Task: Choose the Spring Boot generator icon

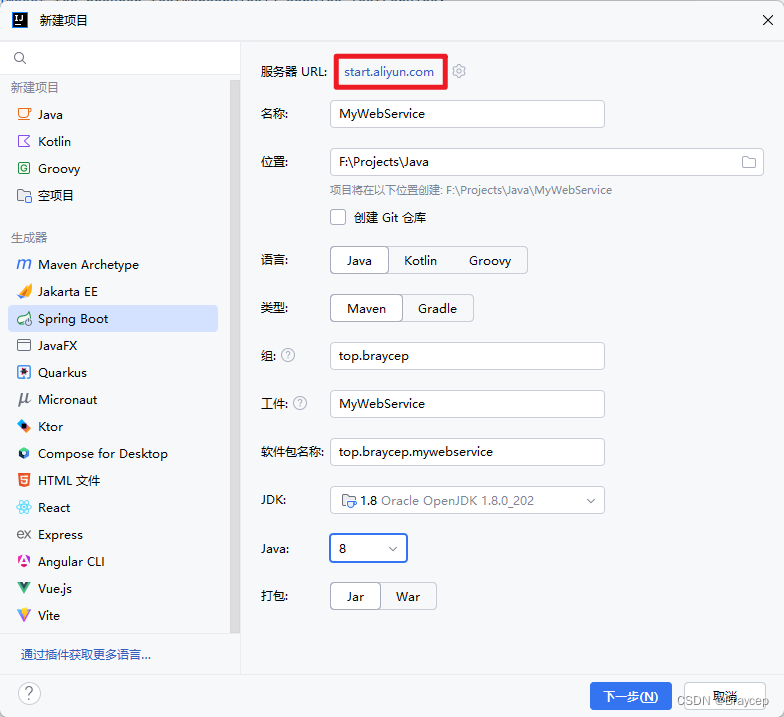Action: pos(24,318)
